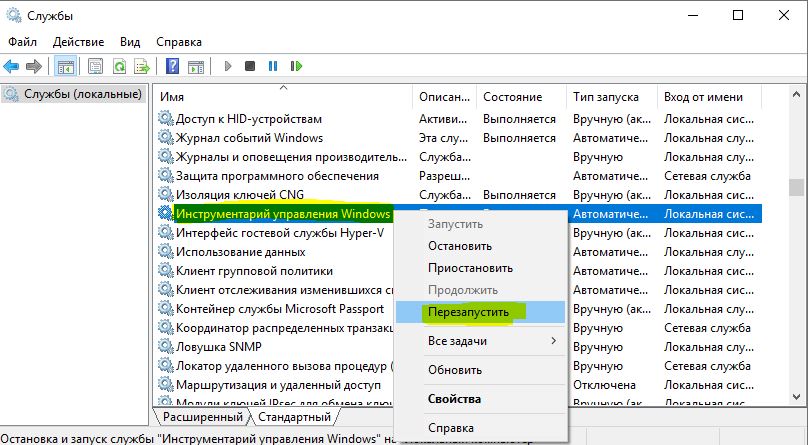Sort by the Тип запуска column header
This screenshot has width=808, height=445.
pos(612,97)
